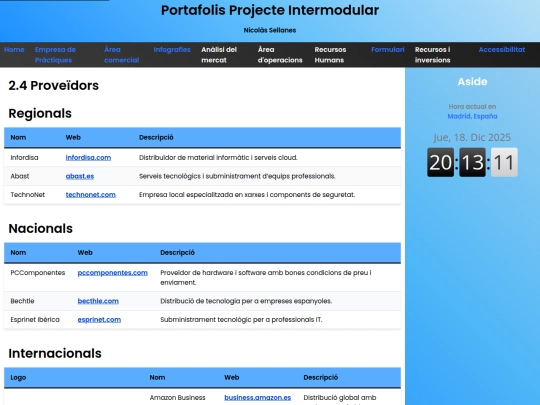Click the Regionals heading
The width and height of the screenshot is (540, 405).
40,113
